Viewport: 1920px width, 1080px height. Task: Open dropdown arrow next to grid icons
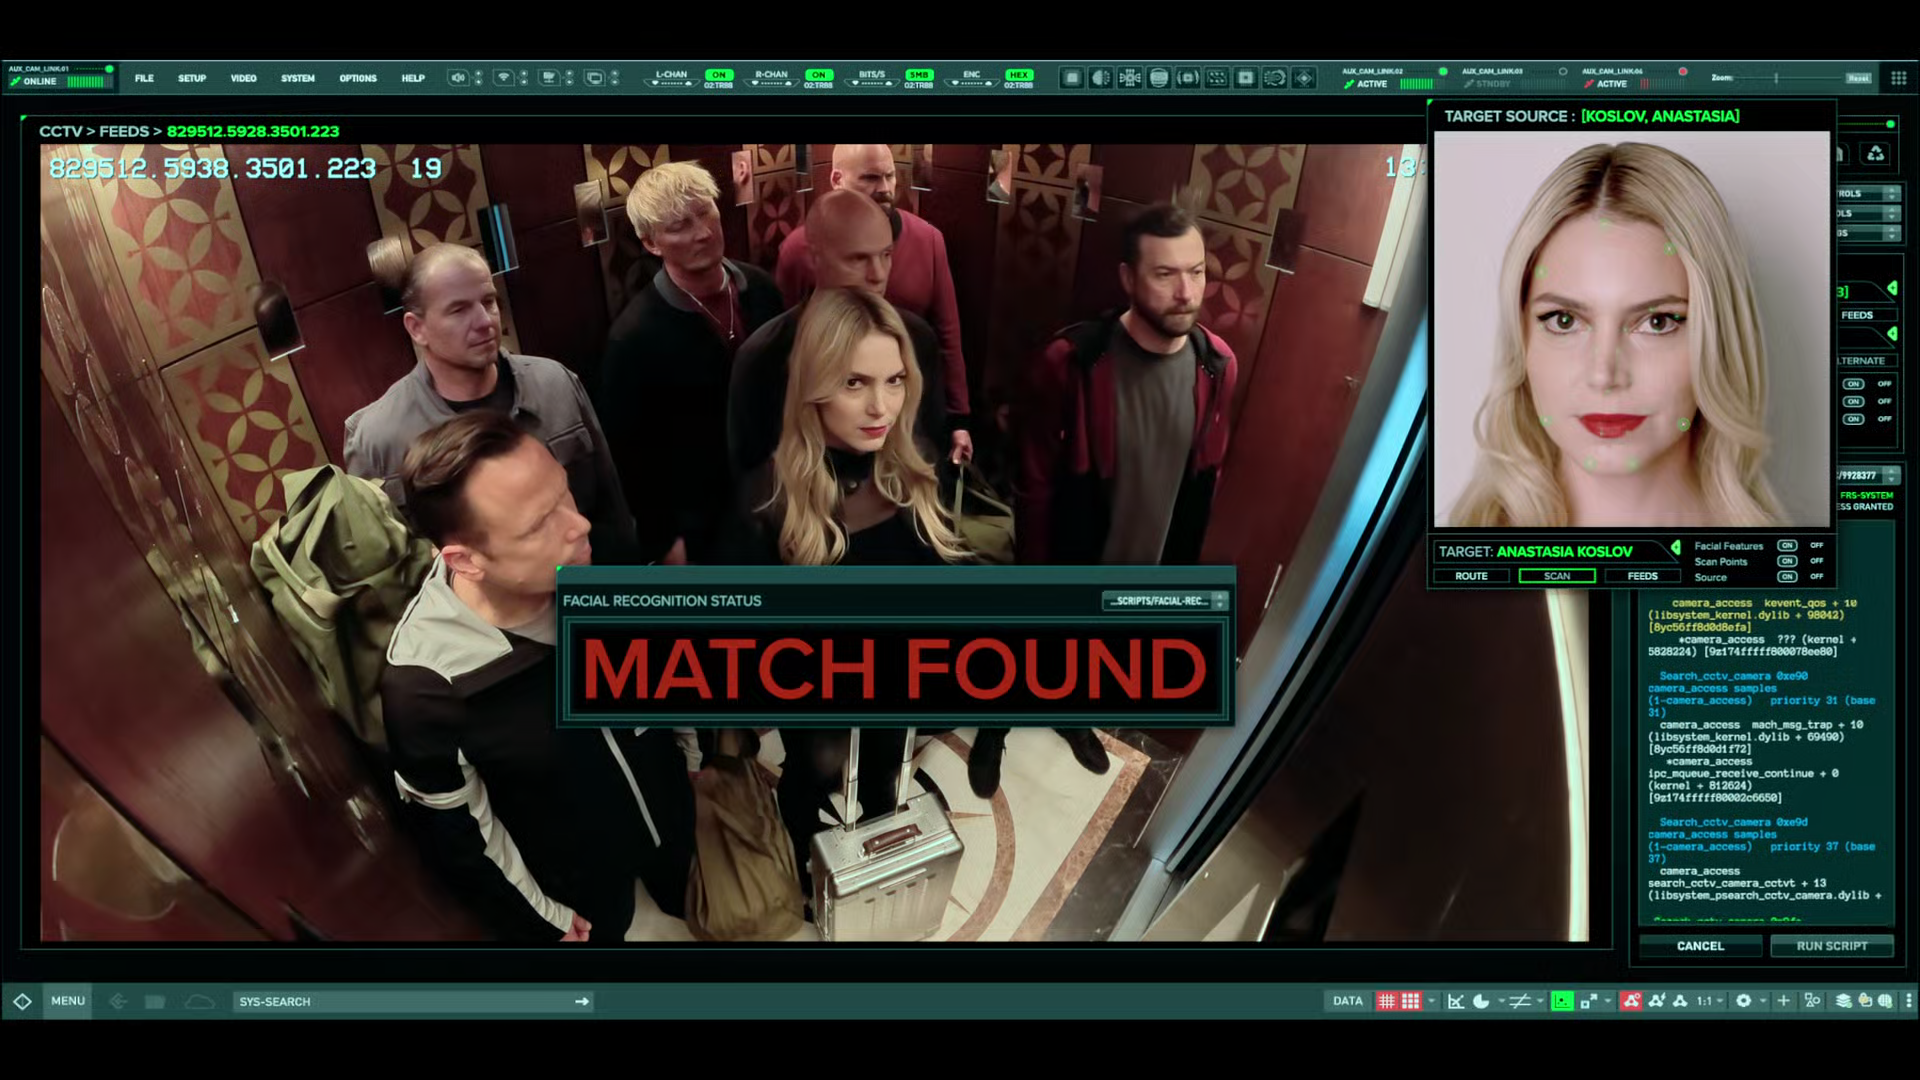click(1431, 1001)
